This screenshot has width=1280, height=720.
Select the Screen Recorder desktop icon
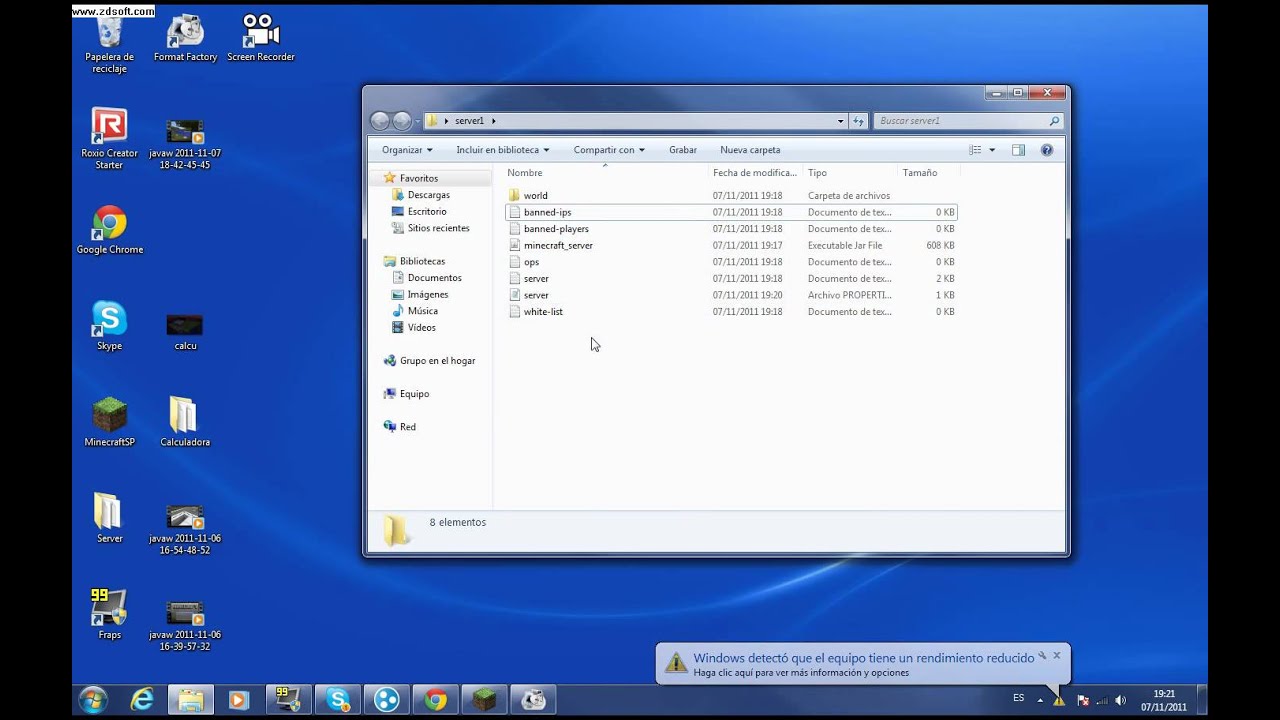[261, 38]
